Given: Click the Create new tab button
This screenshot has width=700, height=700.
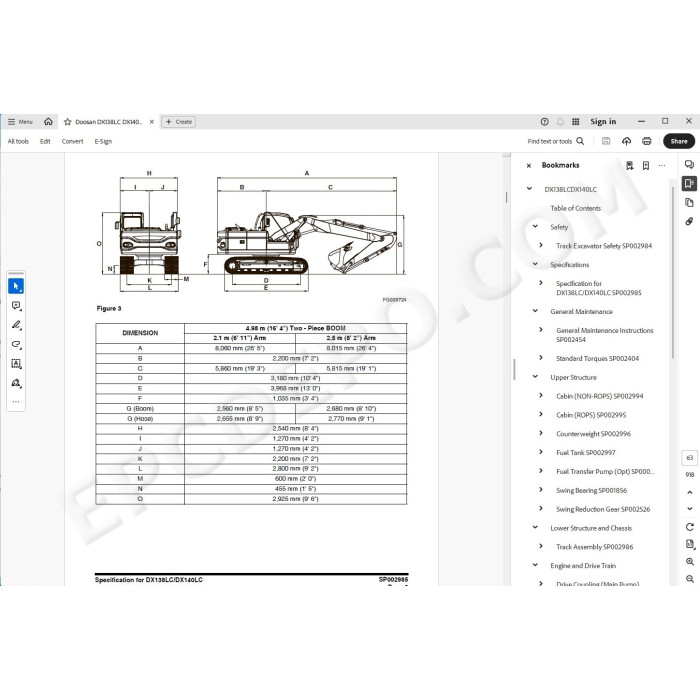Looking at the screenshot, I should click(x=179, y=121).
